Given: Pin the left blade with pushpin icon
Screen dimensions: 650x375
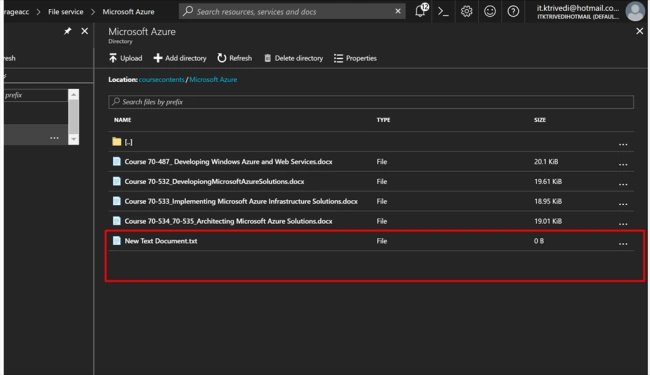Looking at the screenshot, I should tap(68, 31).
